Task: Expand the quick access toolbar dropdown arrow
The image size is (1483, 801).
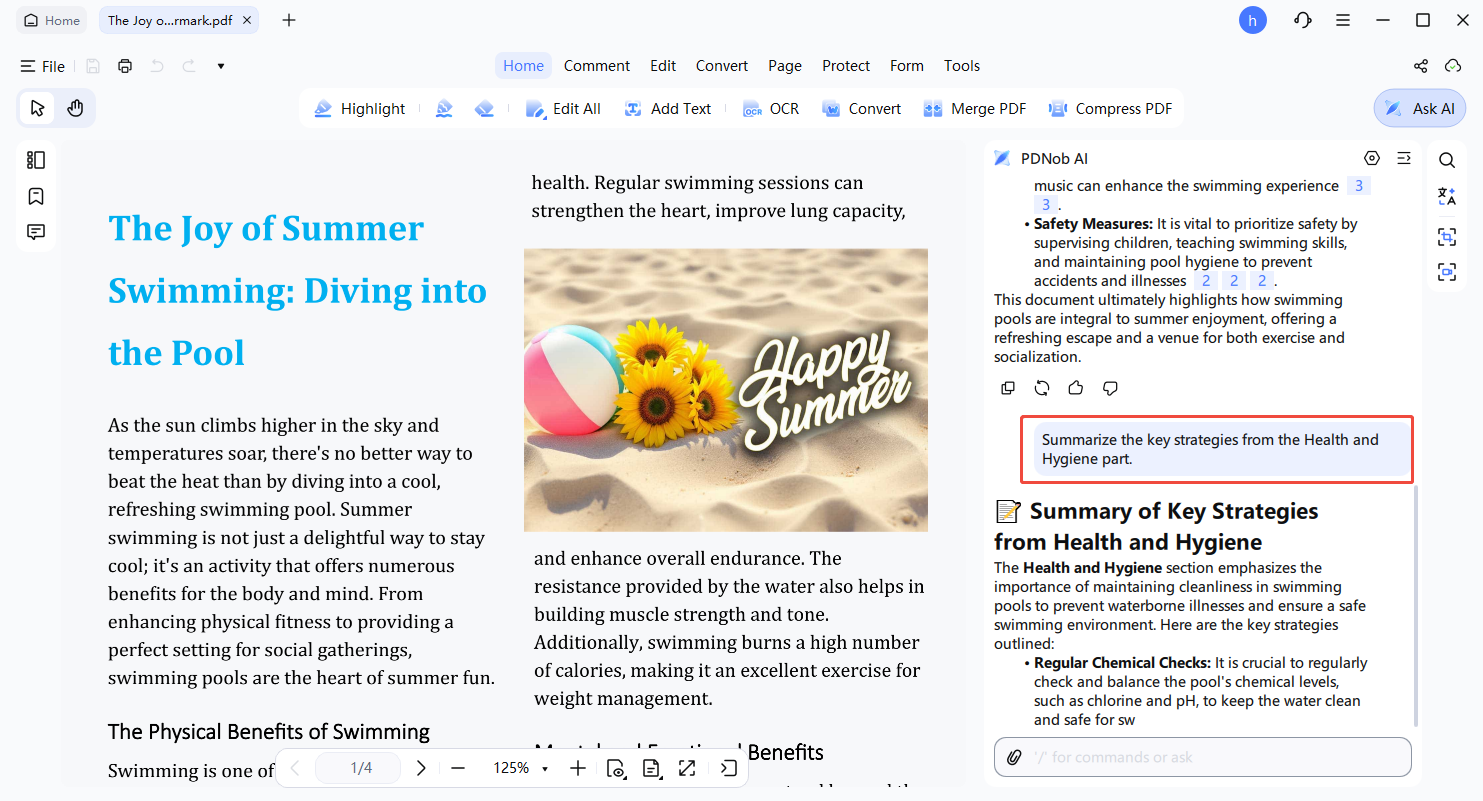Action: coord(221,66)
